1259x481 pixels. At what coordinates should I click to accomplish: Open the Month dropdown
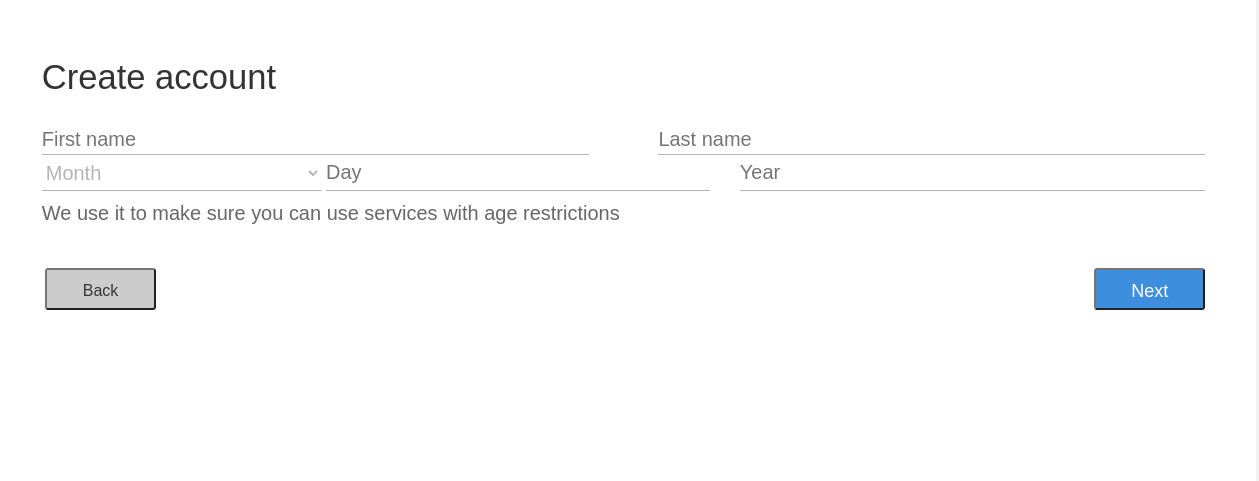(x=181, y=173)
